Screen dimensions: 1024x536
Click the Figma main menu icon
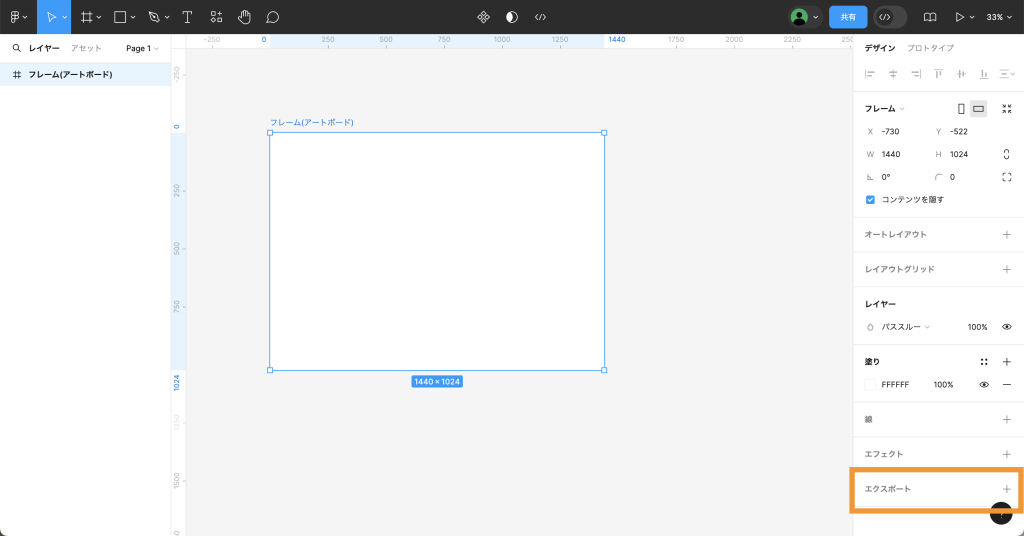tap(17, 17)
